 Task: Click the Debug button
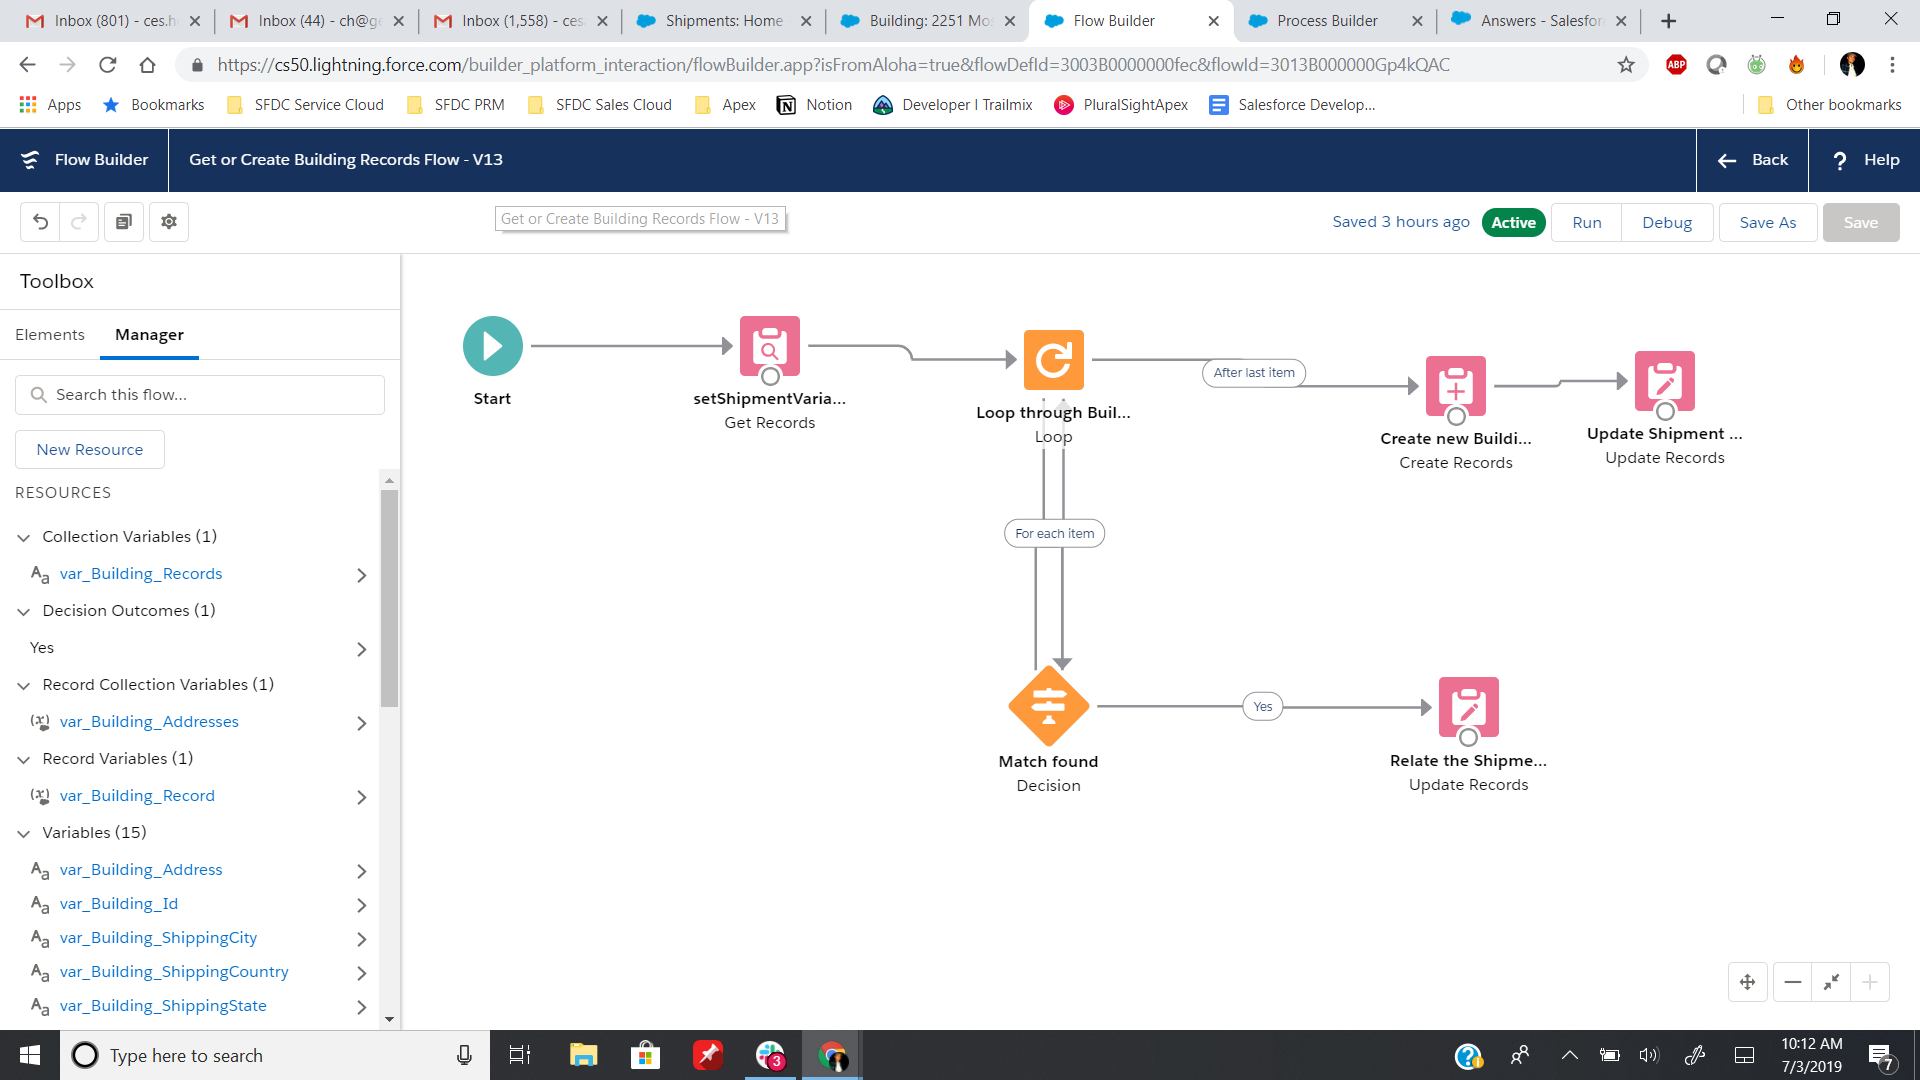(x=1666, y=222)
